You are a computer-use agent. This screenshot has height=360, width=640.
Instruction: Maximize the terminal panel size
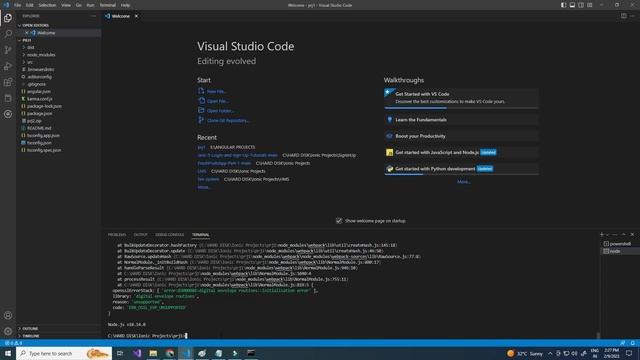(x=623, y=234)
